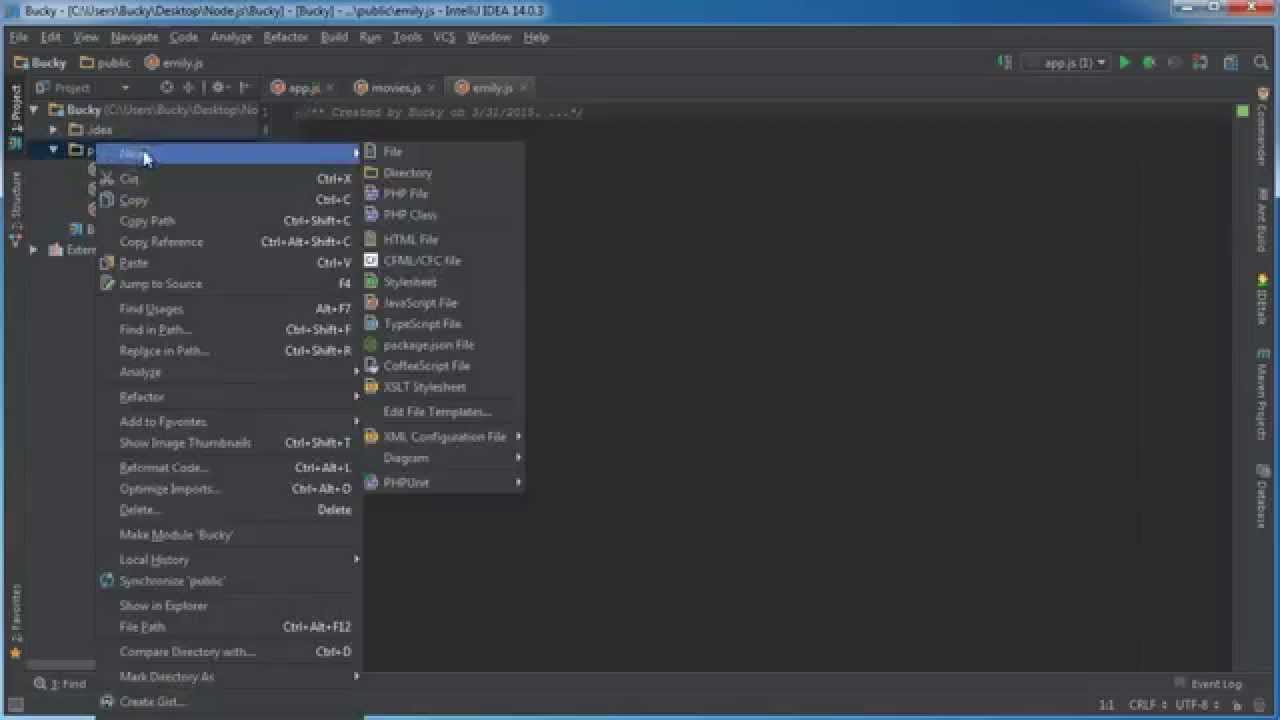Viewport: 1280px width, 720px height.
Task: Click the green inspection status square
Action: 1242,111
